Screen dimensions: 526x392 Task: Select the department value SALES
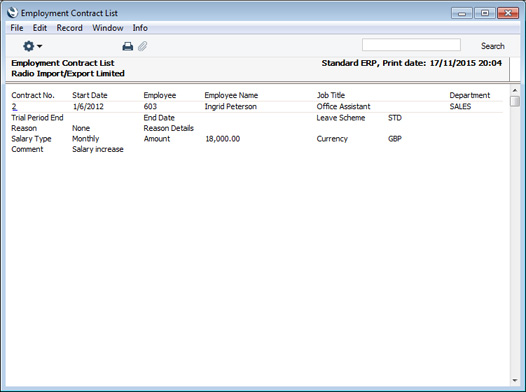[x=460, y=107]
